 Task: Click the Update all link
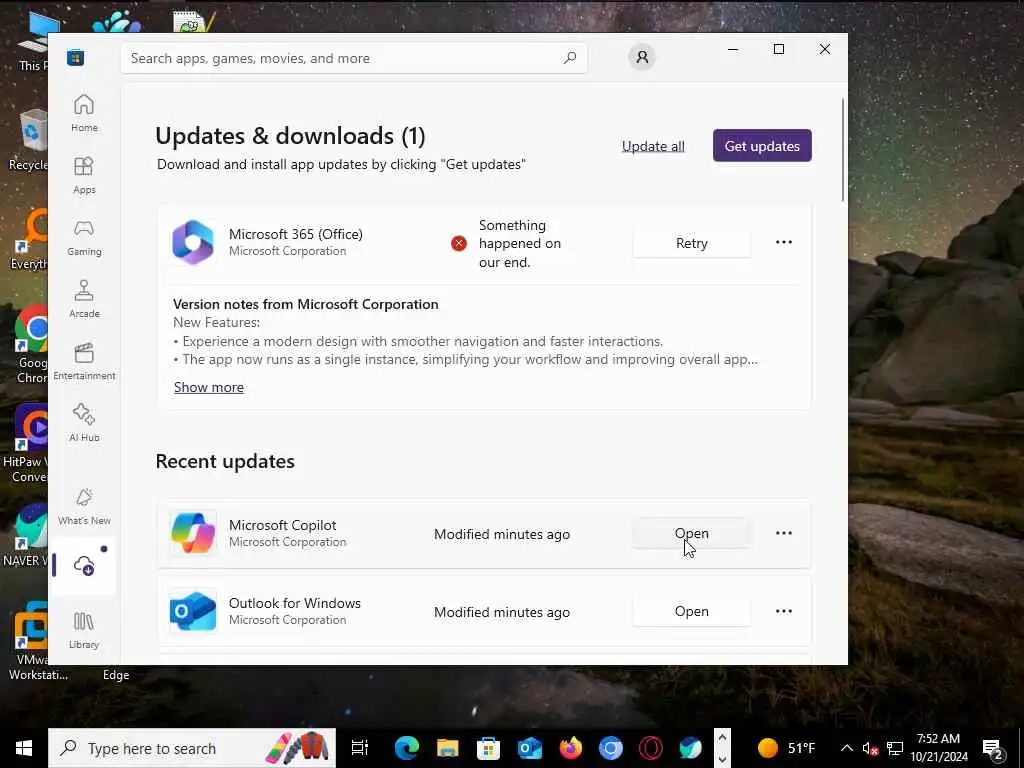coord(653,146)
